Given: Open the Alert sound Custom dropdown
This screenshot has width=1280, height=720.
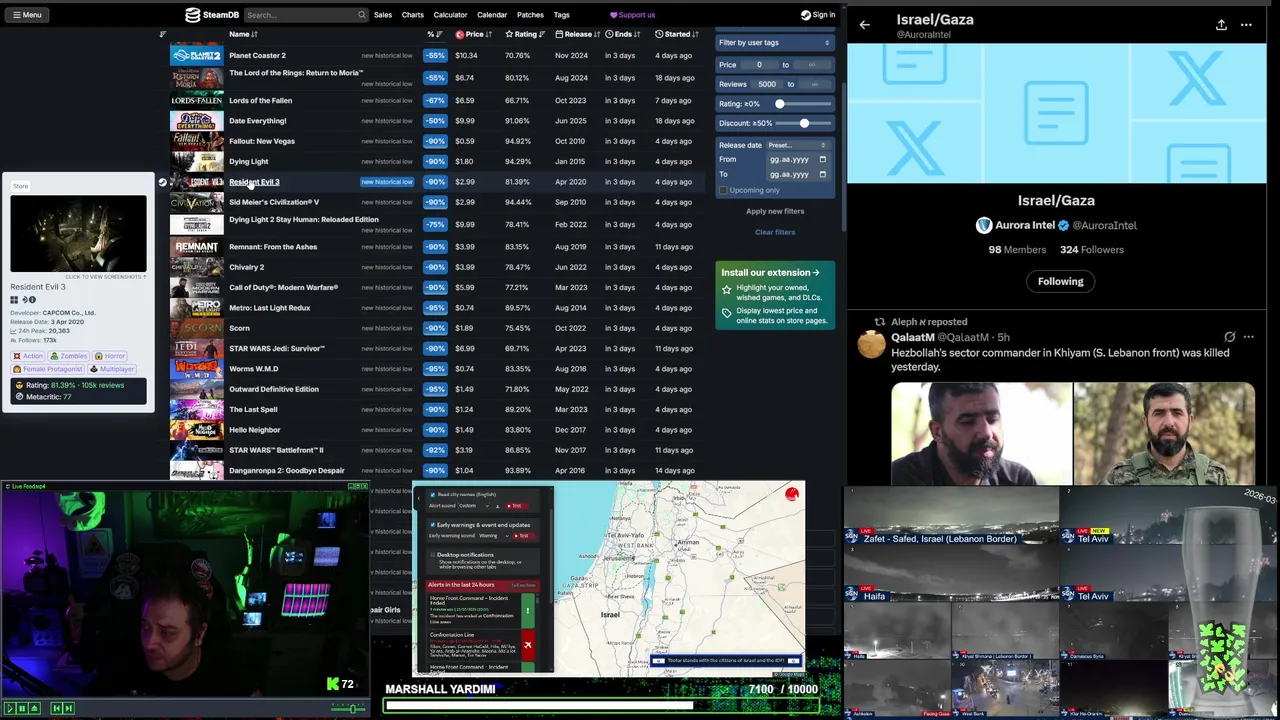Looking at the screenshot, I should [474, 506].
